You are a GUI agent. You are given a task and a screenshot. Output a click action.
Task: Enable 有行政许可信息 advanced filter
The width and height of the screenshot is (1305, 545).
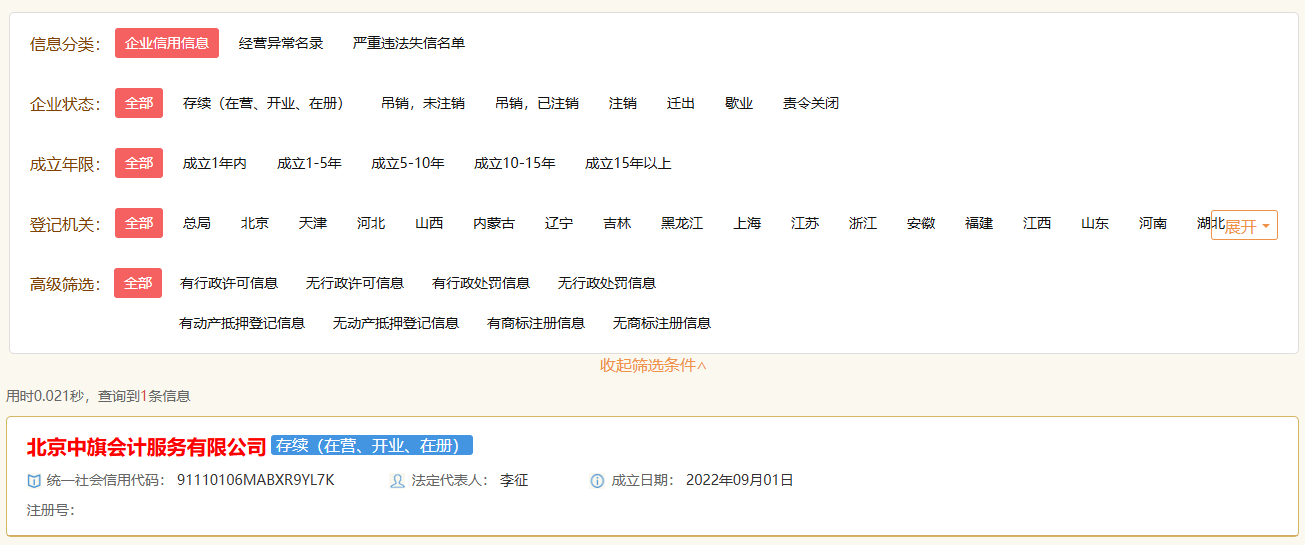click(x=229, y=283)
